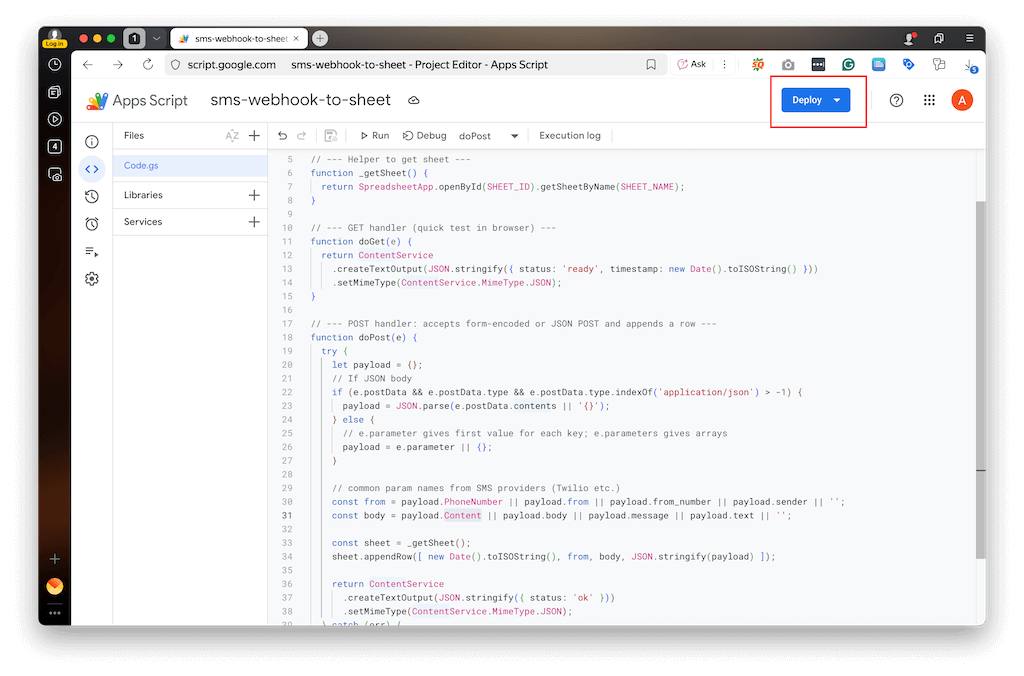The image size is (1024, 676).
Task: Sort files alphabetically with AZ icon
Action: [x=232, y=136]
